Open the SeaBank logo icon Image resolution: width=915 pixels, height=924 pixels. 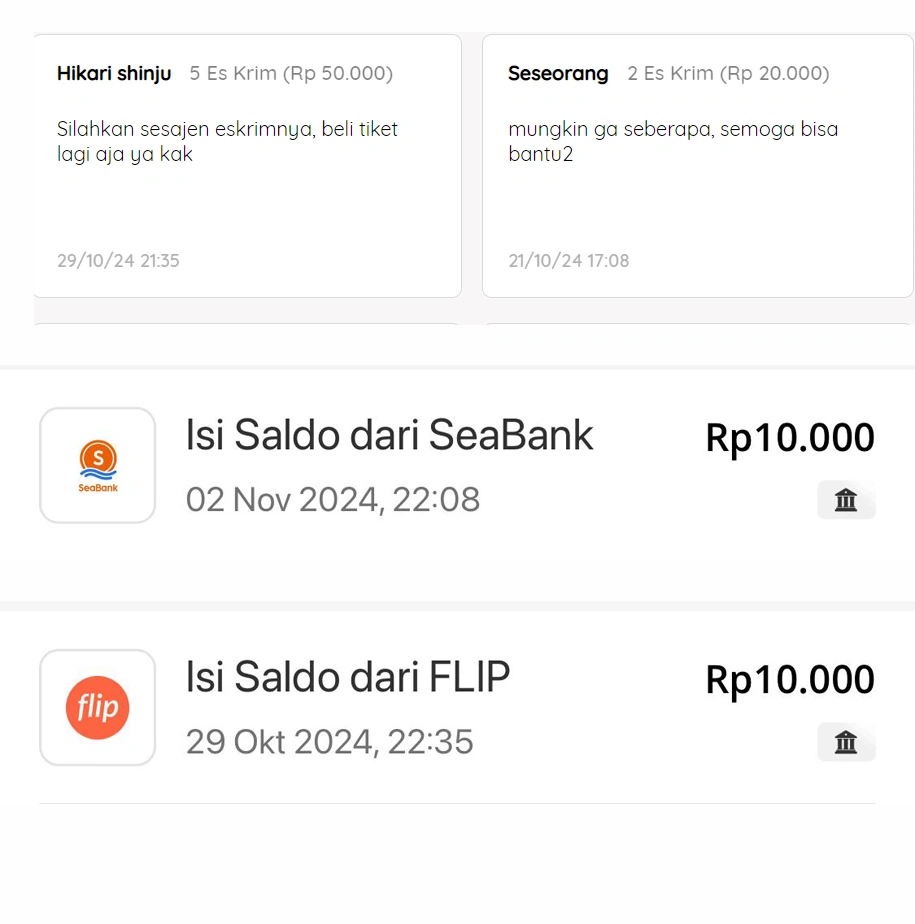point(98,465)
